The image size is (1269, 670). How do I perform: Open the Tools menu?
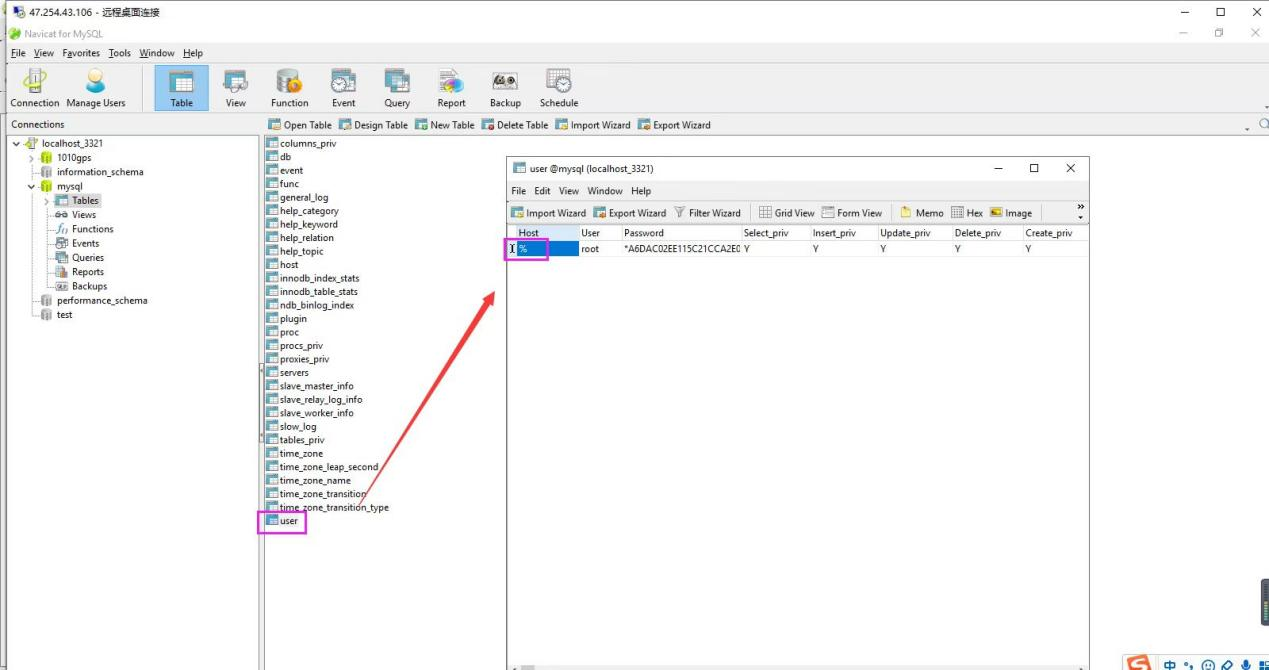tap(120, 53)
